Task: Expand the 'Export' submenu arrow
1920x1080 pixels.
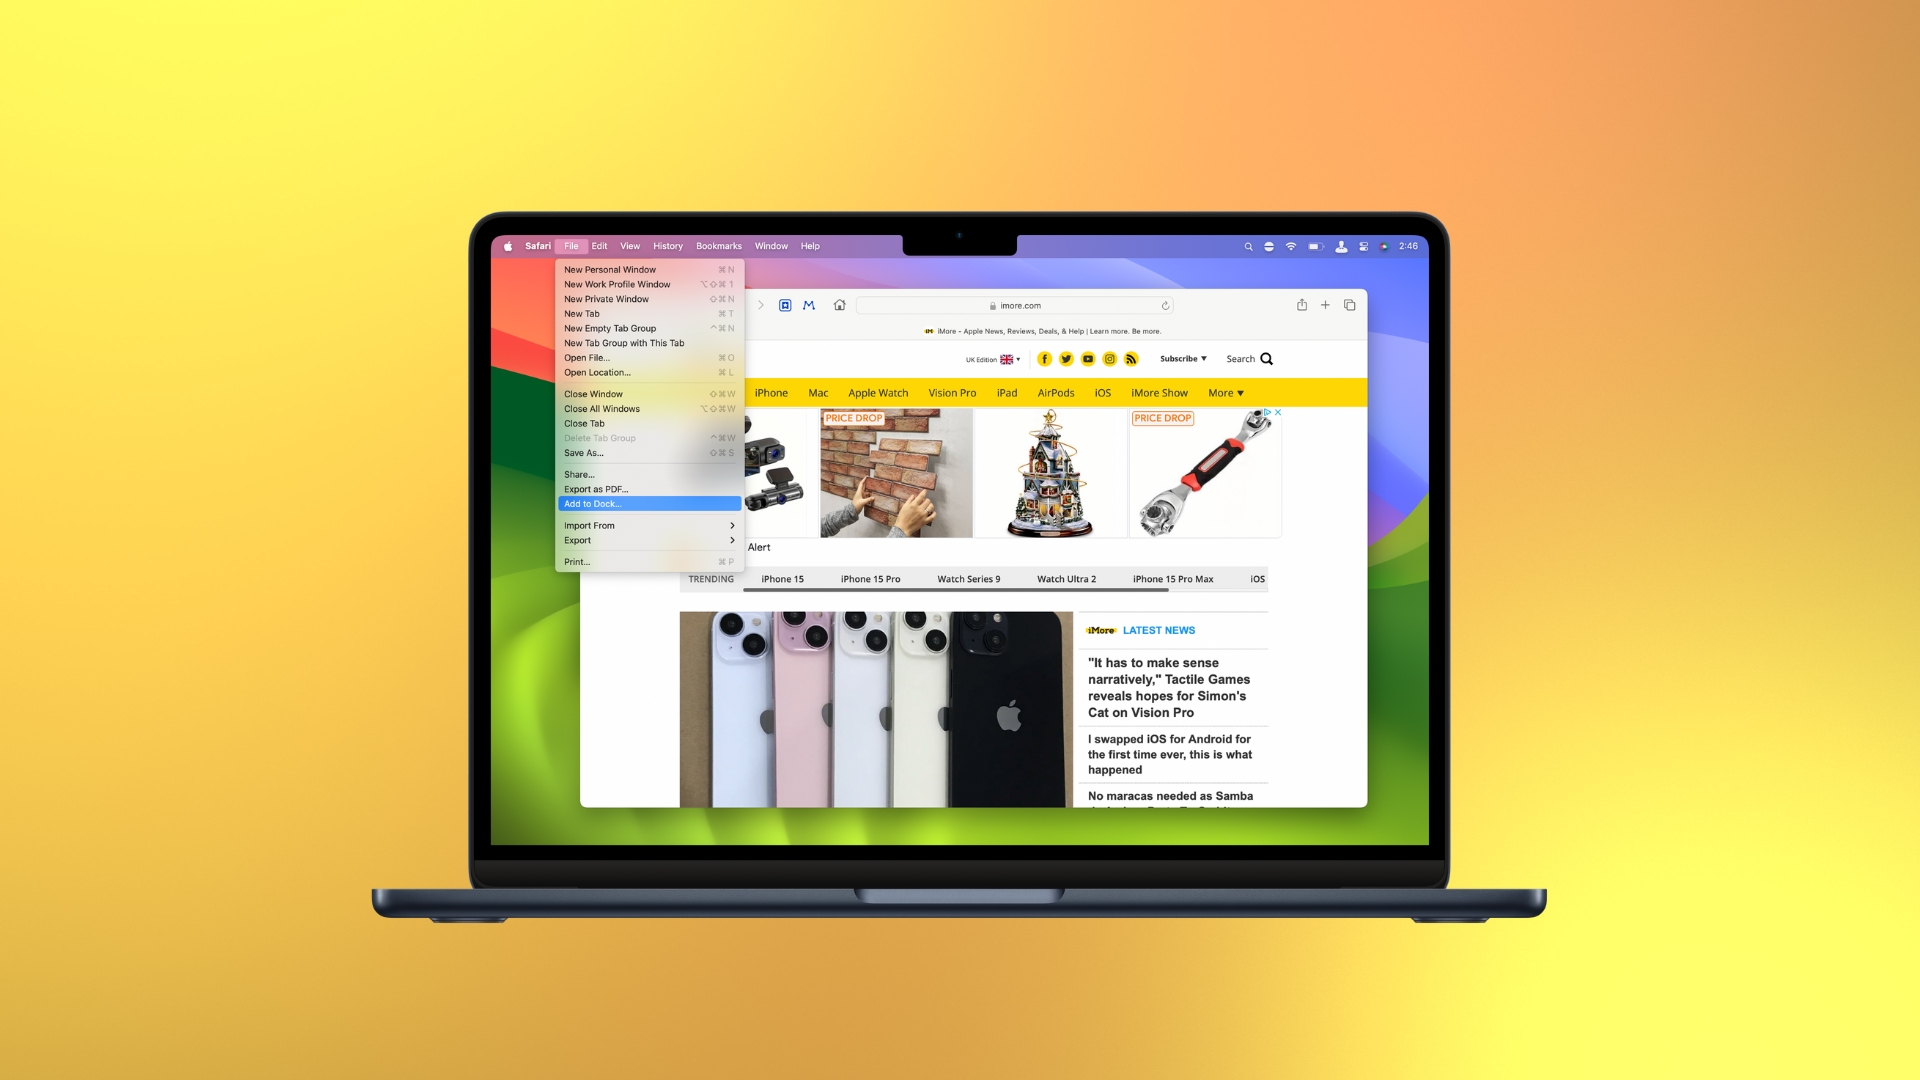Action: coord(733,541)
